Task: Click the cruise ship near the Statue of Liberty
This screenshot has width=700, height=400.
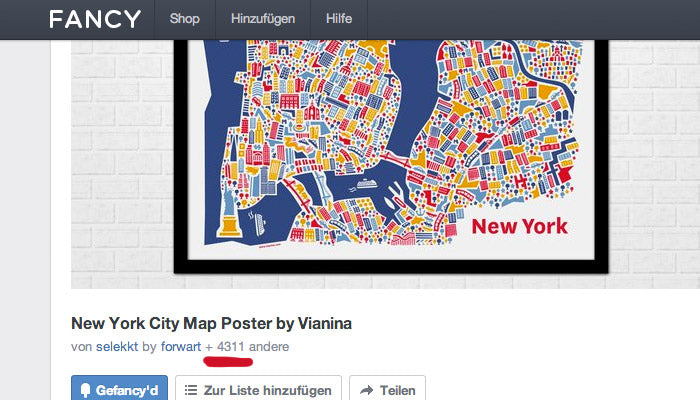Action: point(260,224)
